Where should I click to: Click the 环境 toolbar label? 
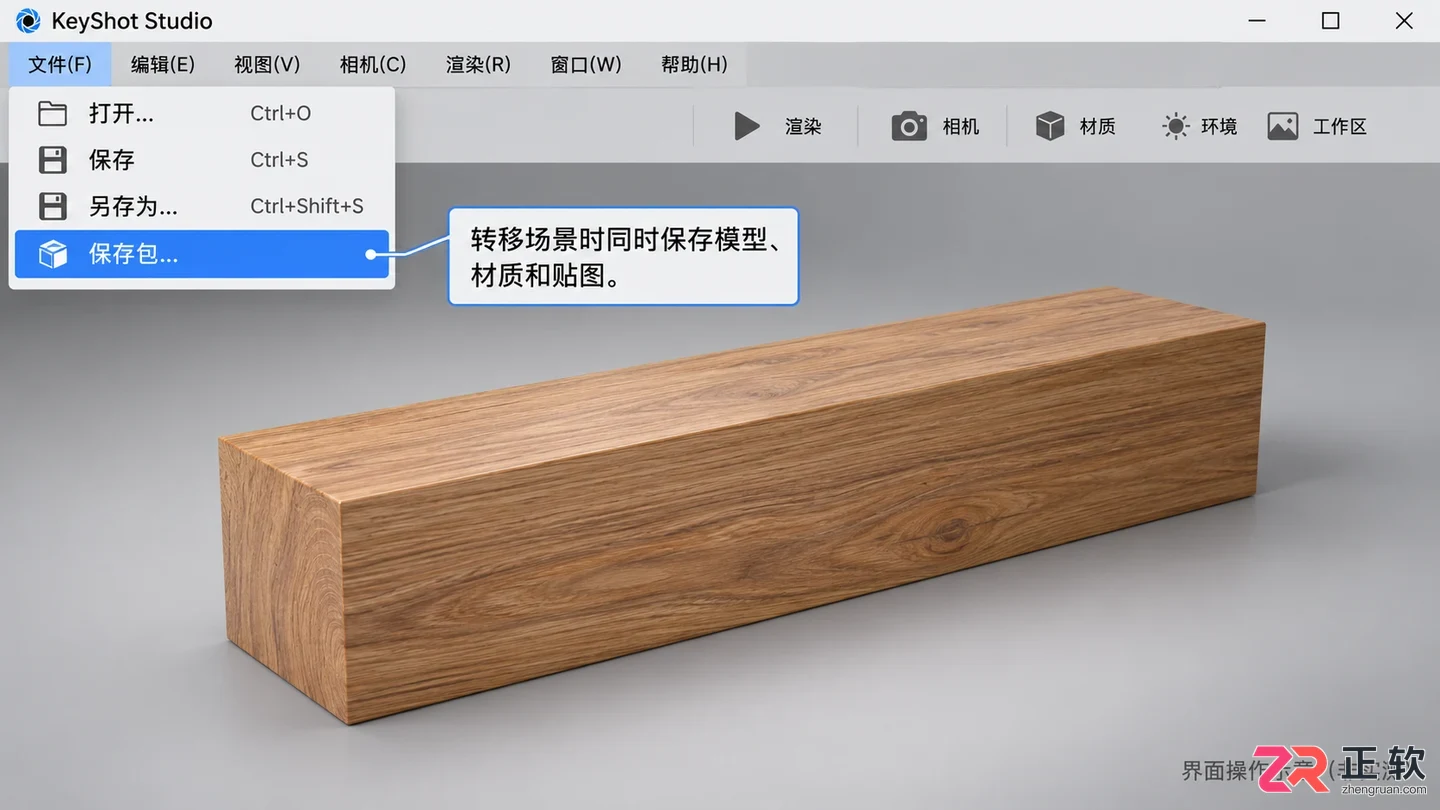[x=1219, y=126]
